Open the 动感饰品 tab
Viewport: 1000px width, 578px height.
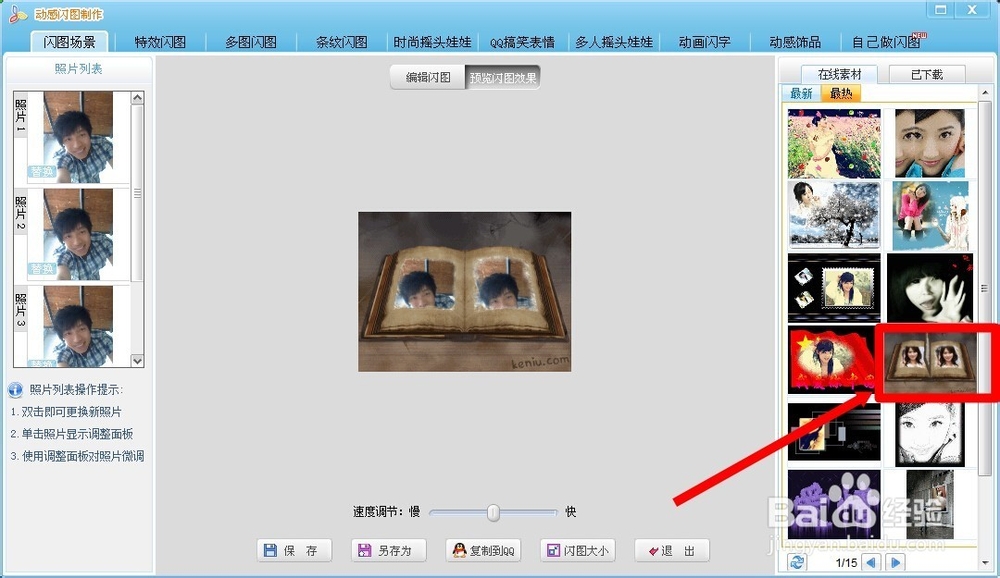789,41
